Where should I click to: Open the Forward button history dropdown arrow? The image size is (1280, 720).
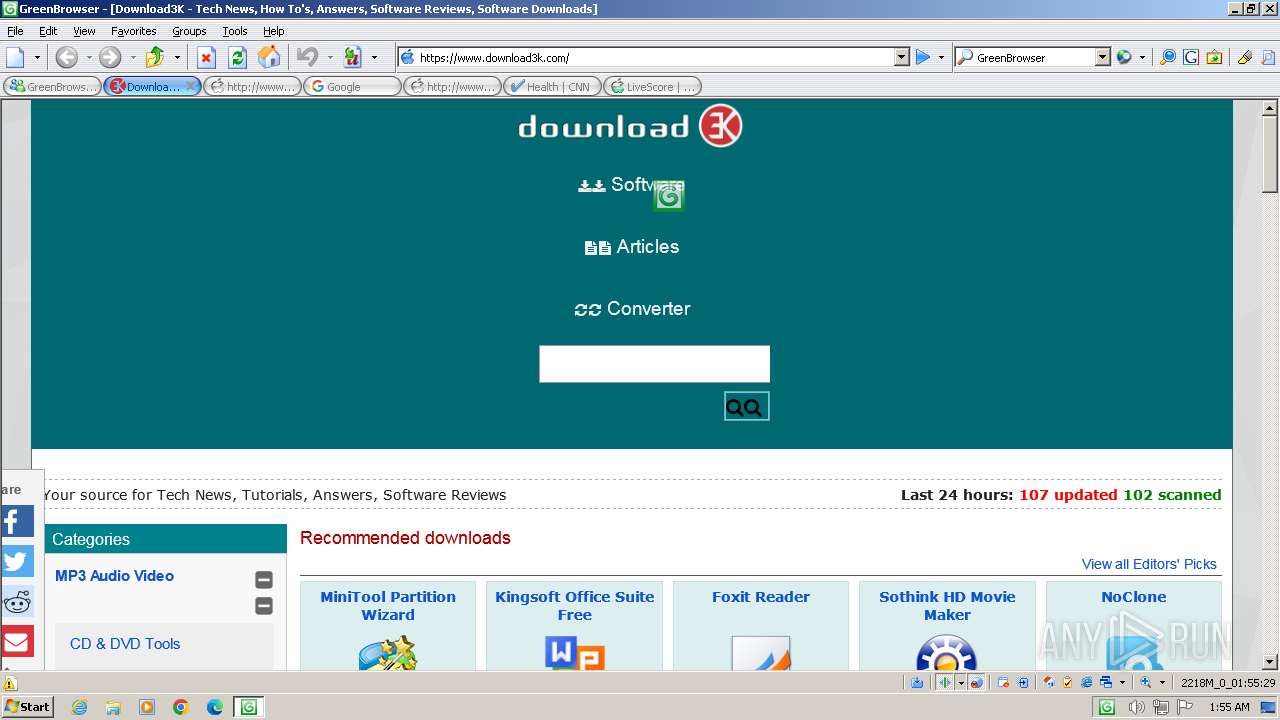(132, 57)
